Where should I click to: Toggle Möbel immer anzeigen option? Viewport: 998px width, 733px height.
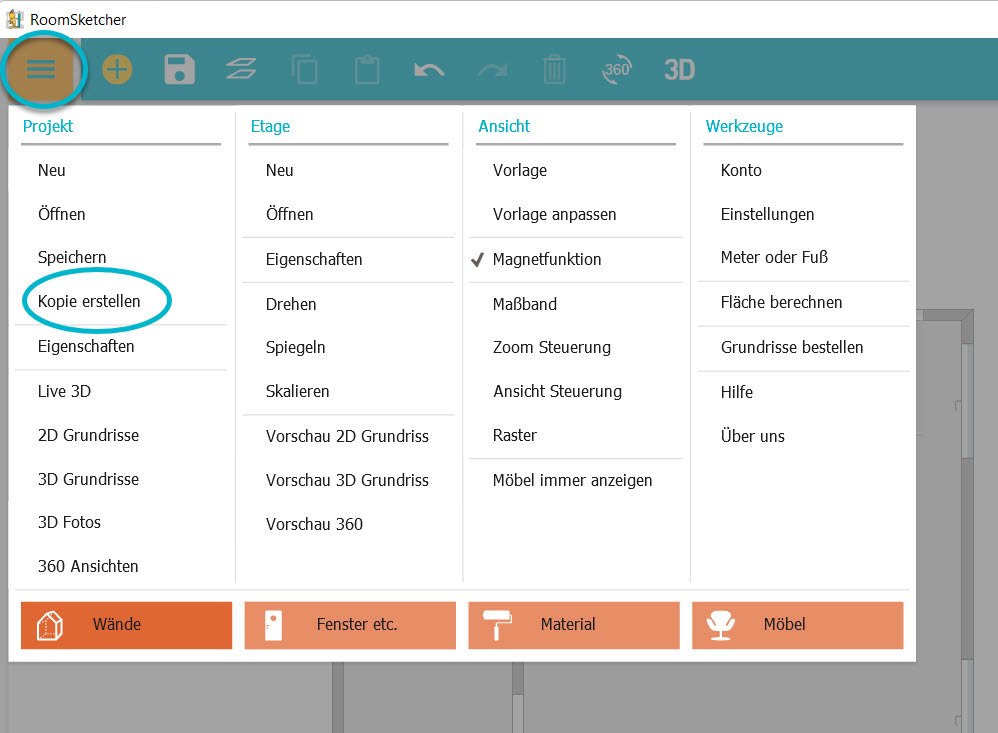[x=572, y=480]
